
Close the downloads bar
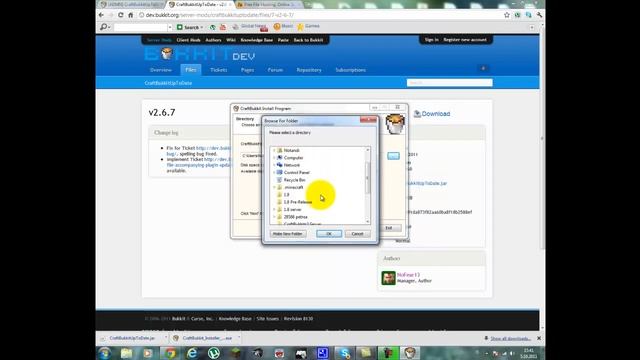[539, 338]
